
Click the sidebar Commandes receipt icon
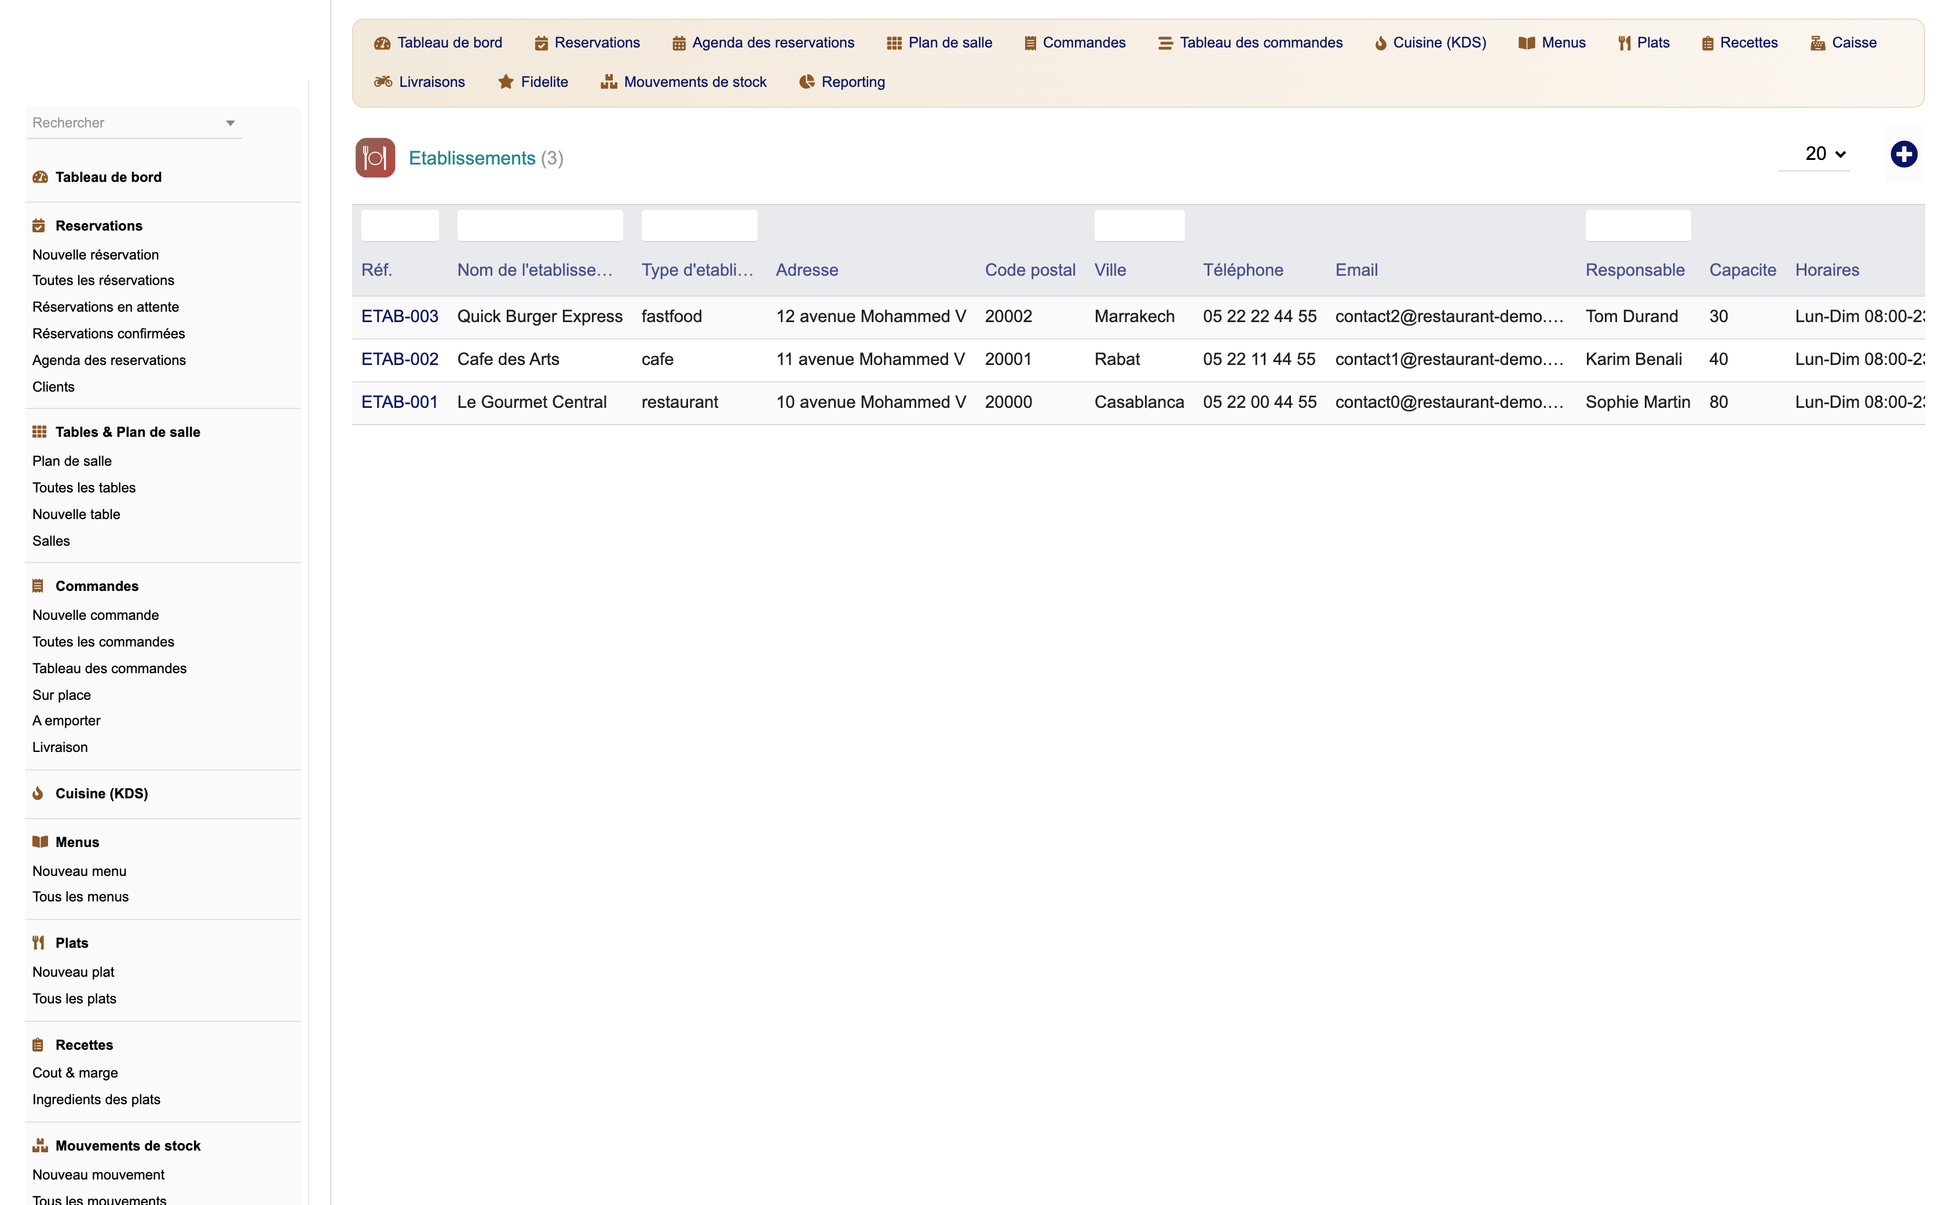point(38,586)
